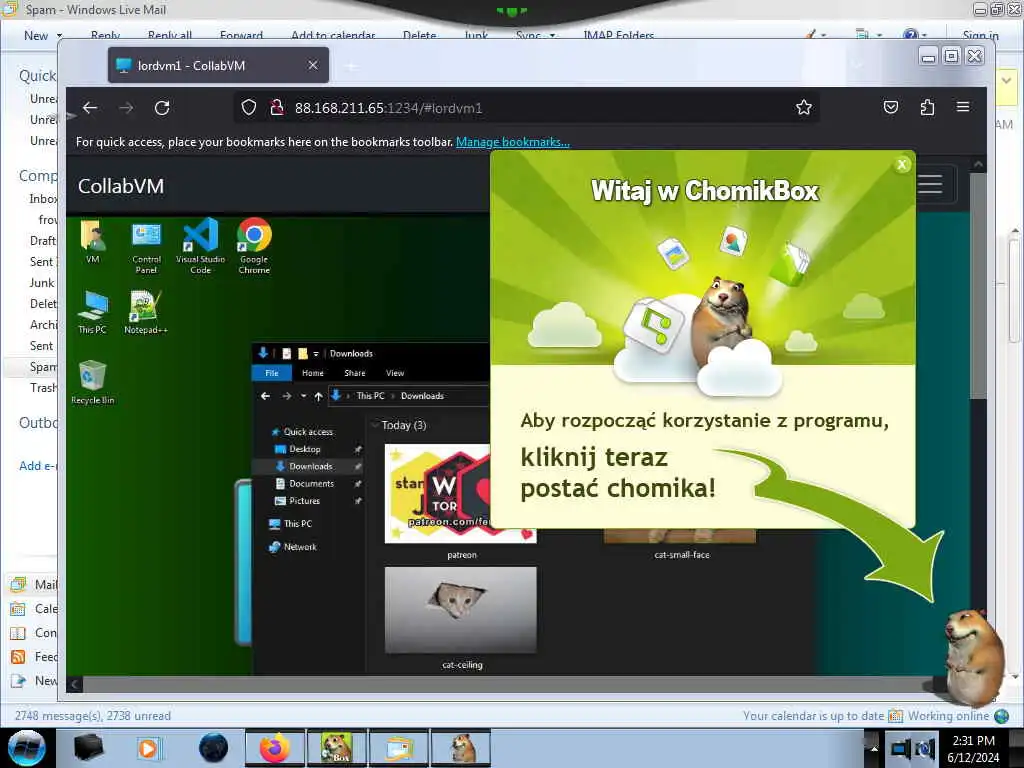Expand the recent locations dropdown in explorer
This screenshot has height=768, width=1024.
pyautogui.click(x=303, y=396)
